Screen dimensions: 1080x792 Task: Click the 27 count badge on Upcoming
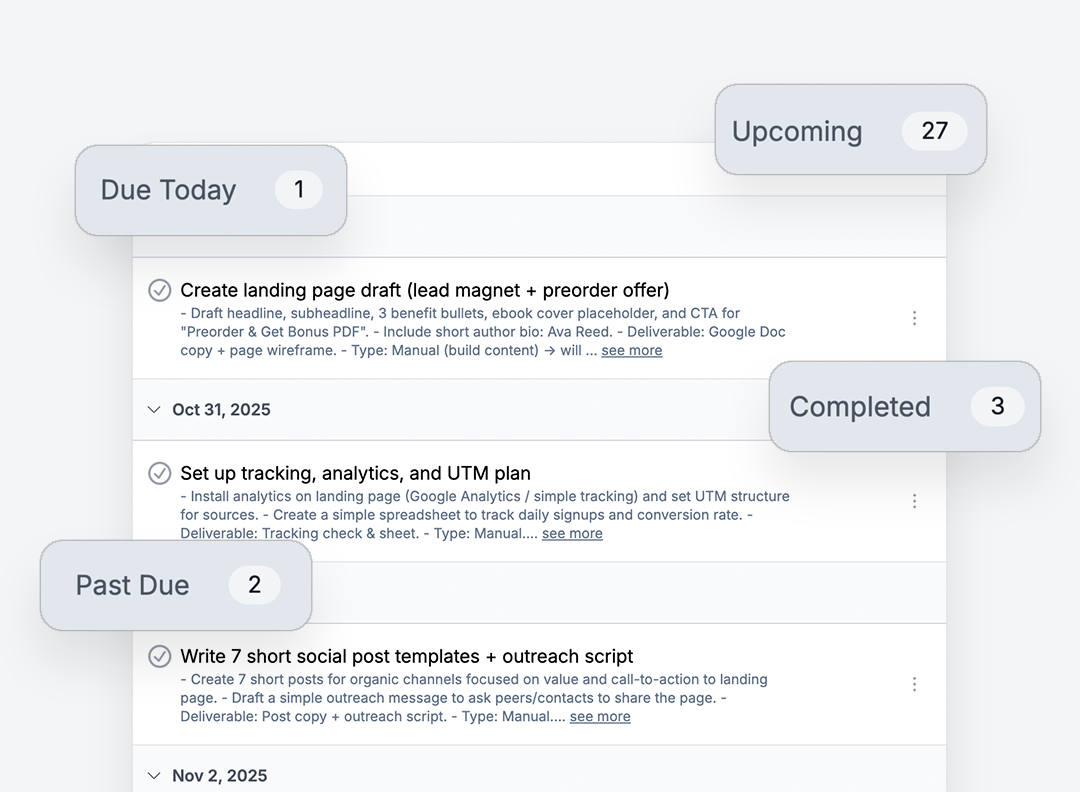[934, 131]
